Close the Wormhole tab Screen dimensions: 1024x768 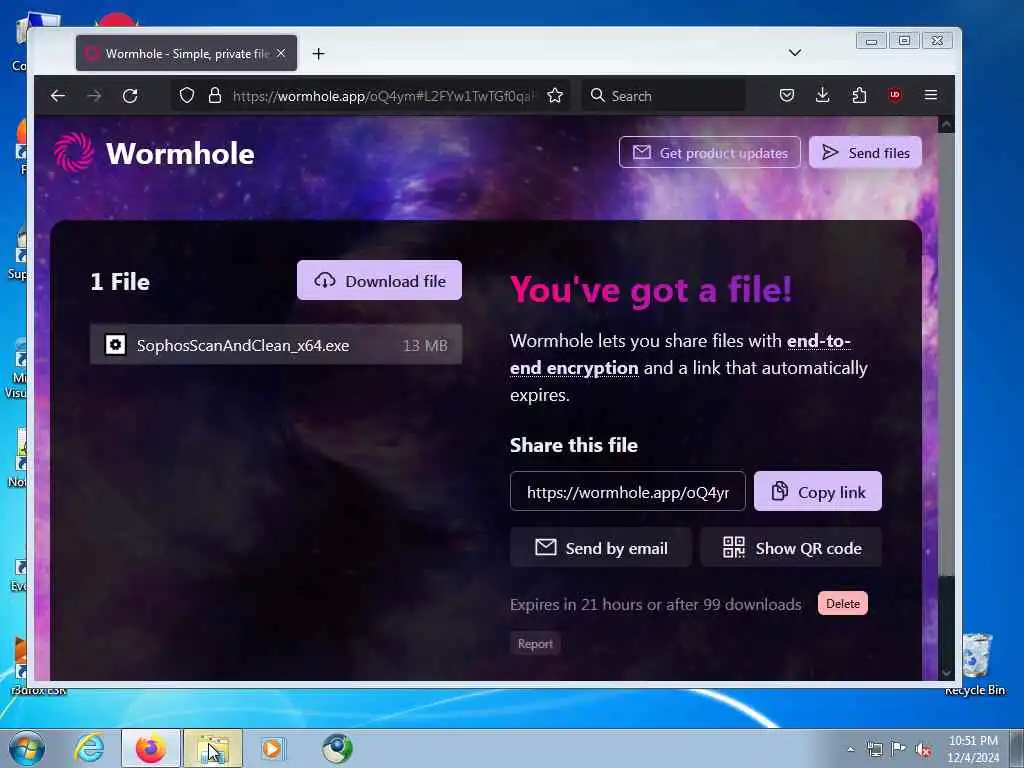[x=281, y=53]
